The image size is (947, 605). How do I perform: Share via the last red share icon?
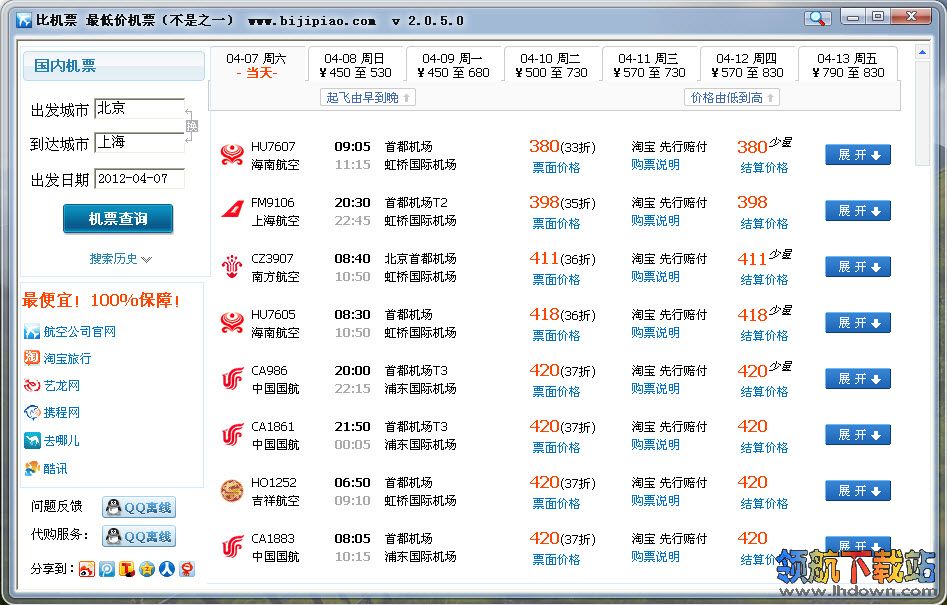(x=187, y=569)
